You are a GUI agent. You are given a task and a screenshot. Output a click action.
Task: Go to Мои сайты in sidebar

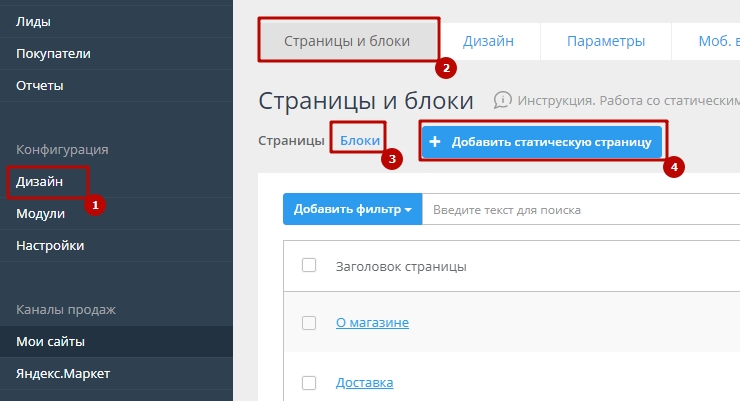tap(50, 342)
